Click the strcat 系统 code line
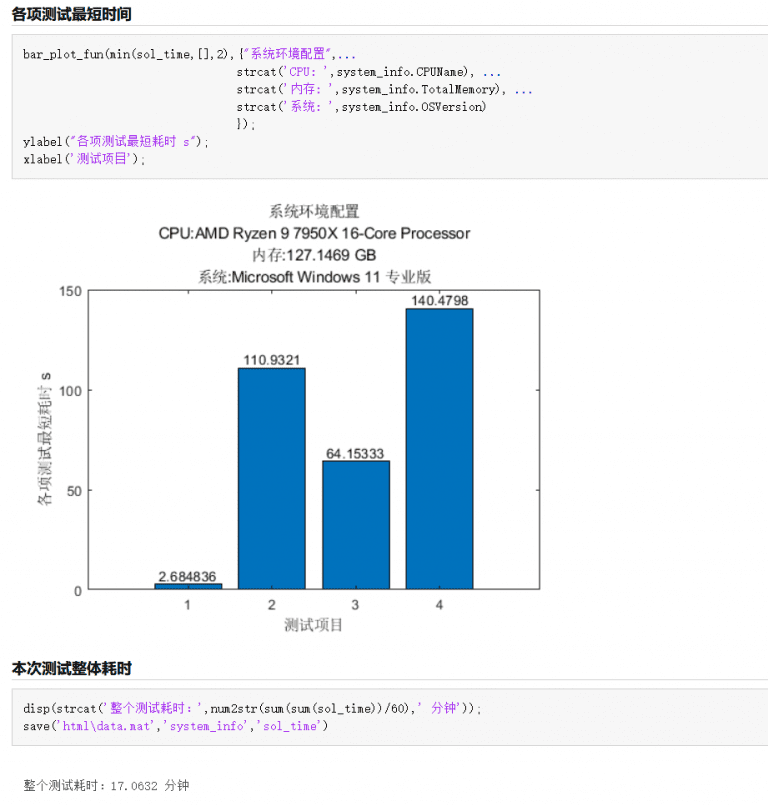The height and width of the screenshot is (806, 768). tap(361, 106)
